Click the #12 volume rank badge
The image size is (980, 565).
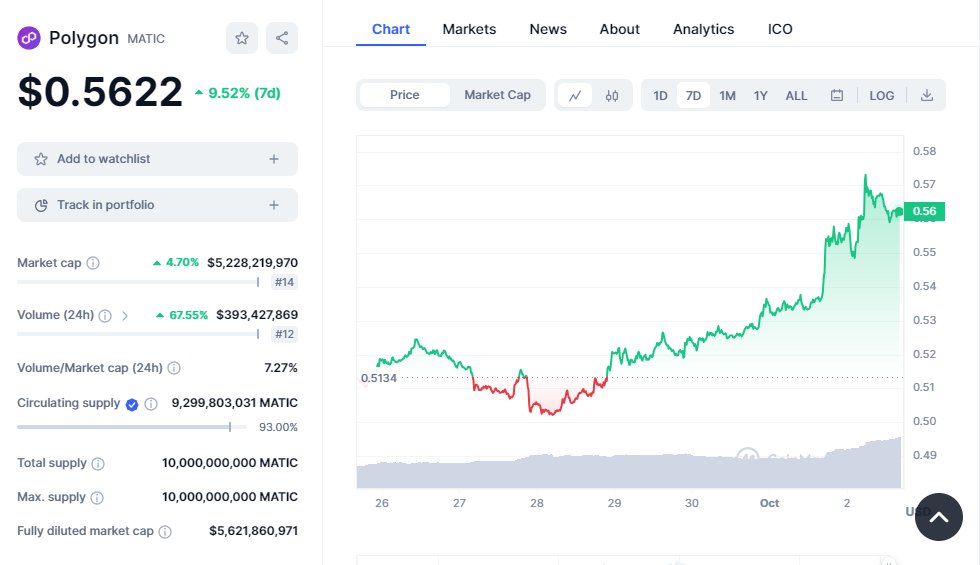tap(284, 334)
